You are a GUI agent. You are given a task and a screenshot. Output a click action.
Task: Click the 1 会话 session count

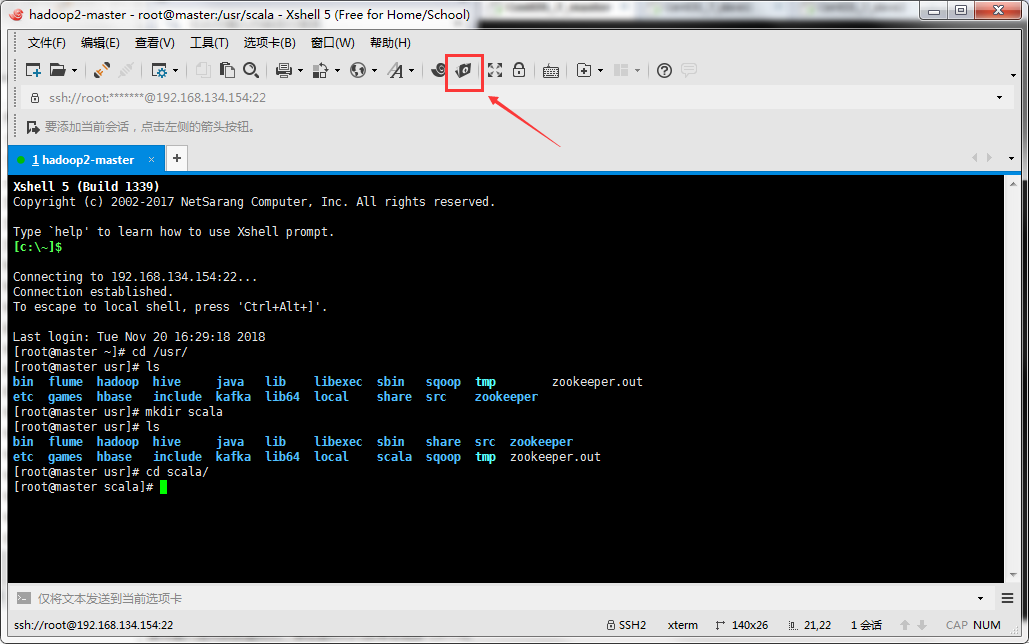coord(866,625)
